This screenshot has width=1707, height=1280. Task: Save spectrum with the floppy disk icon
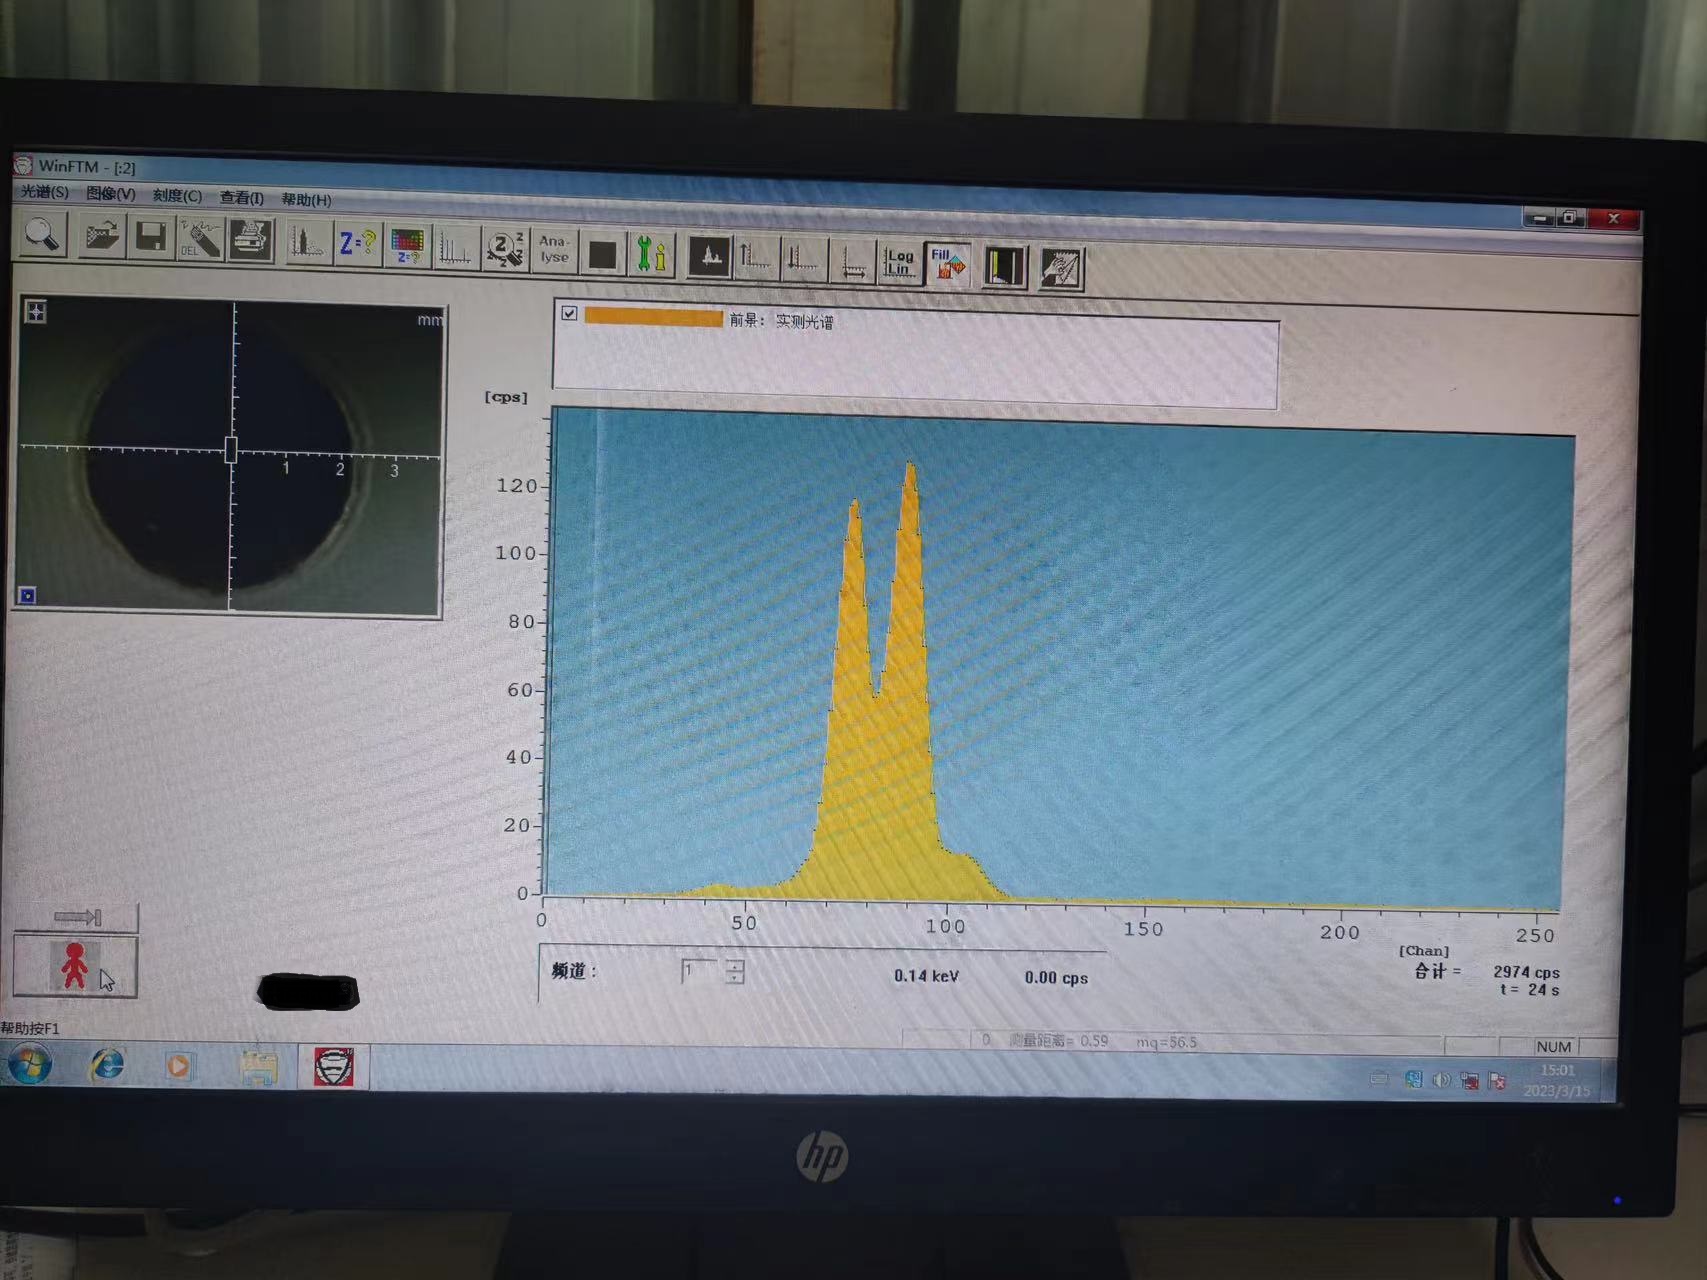pos(151,238)
